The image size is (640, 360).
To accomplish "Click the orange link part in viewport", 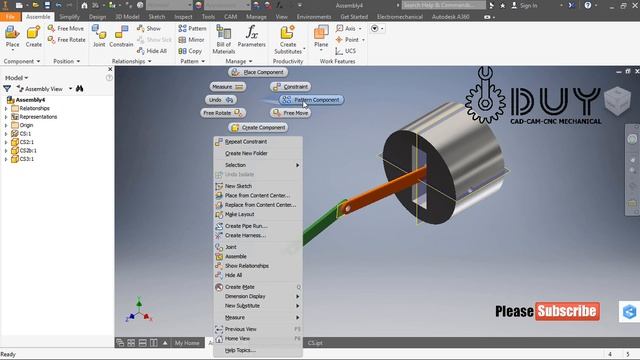I will 384,190.
